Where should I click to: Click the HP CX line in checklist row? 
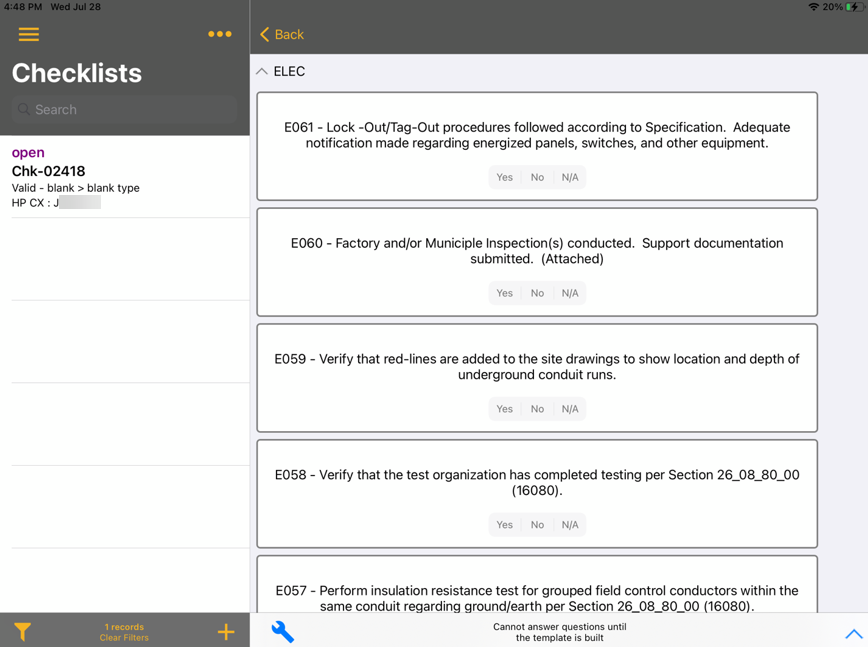tap(56, 203)
